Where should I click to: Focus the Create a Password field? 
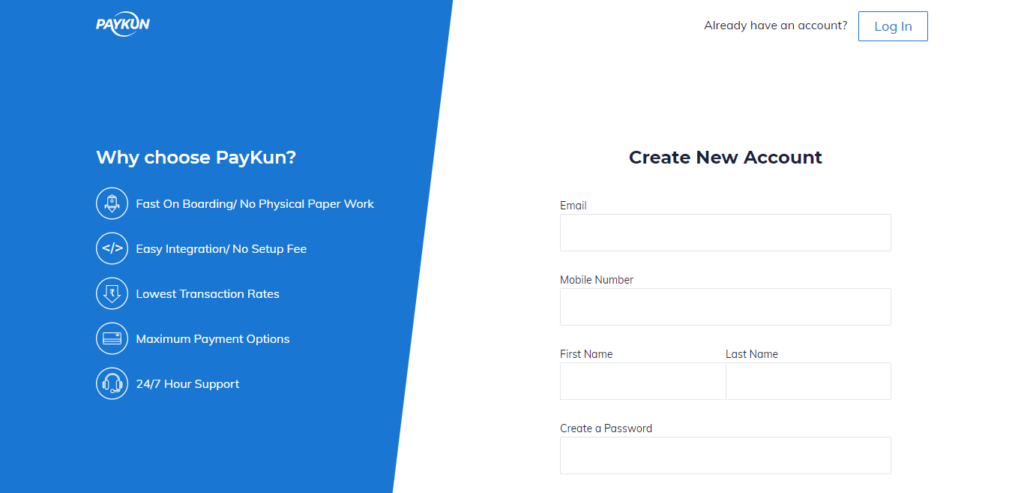click(725, 455)
